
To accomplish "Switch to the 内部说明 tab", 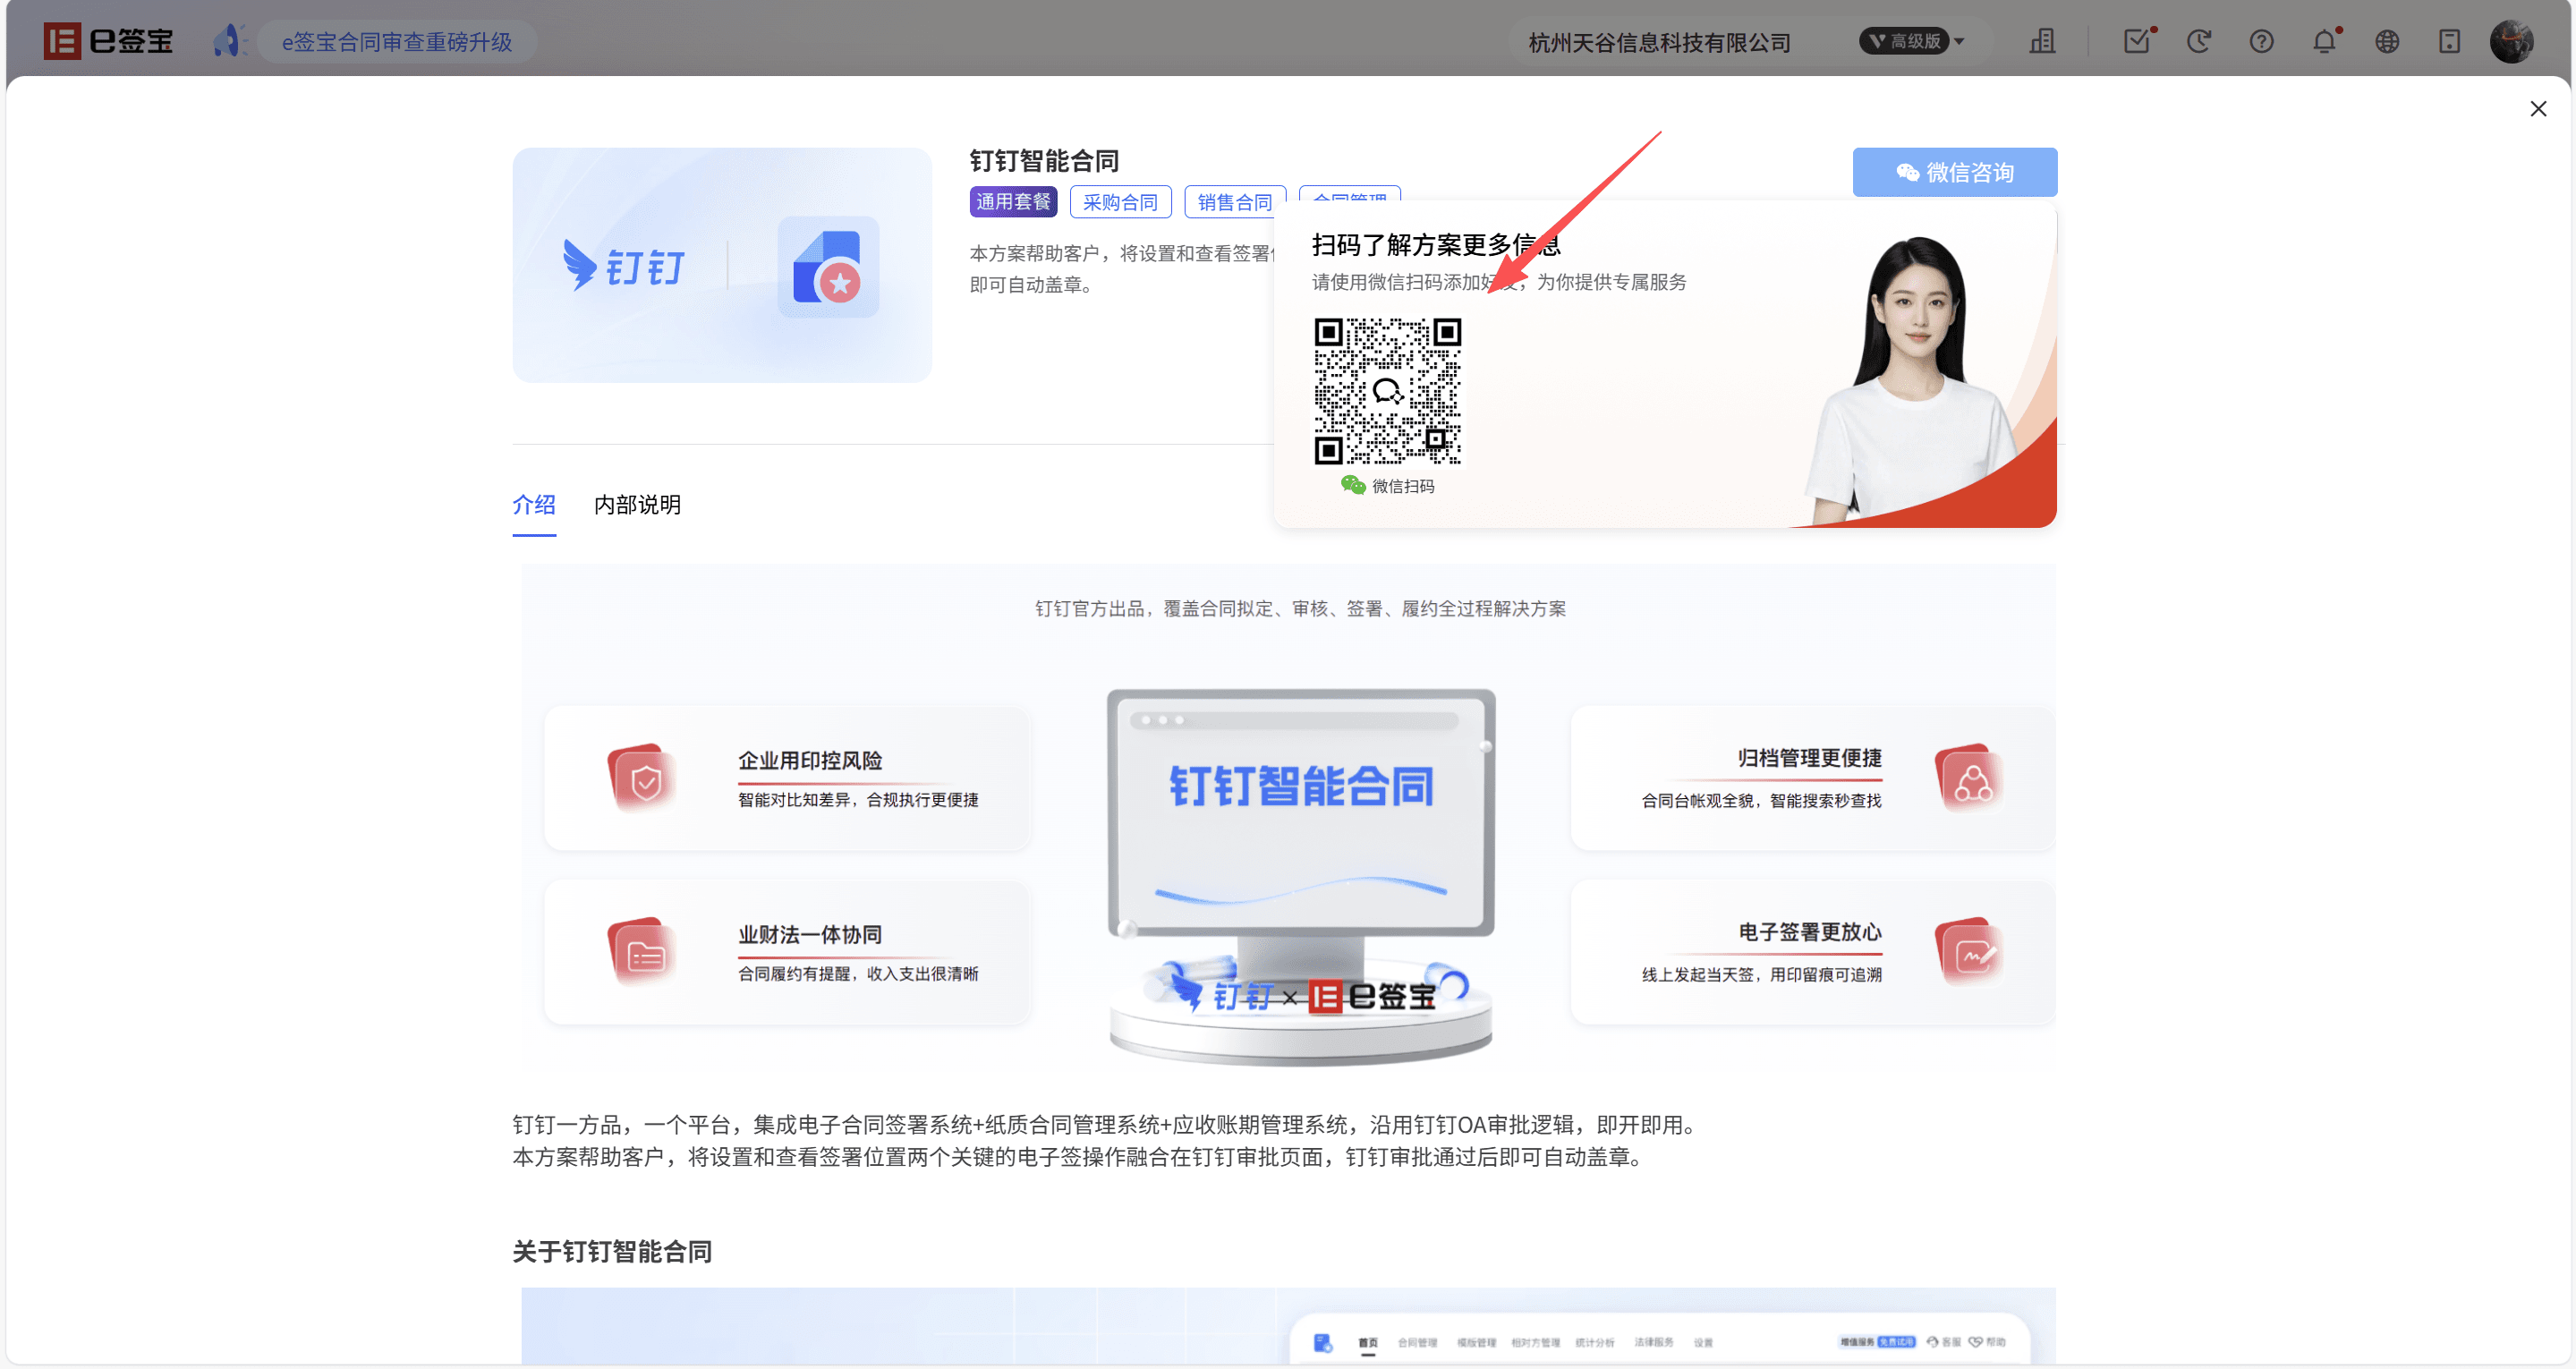I will point(637,505).
